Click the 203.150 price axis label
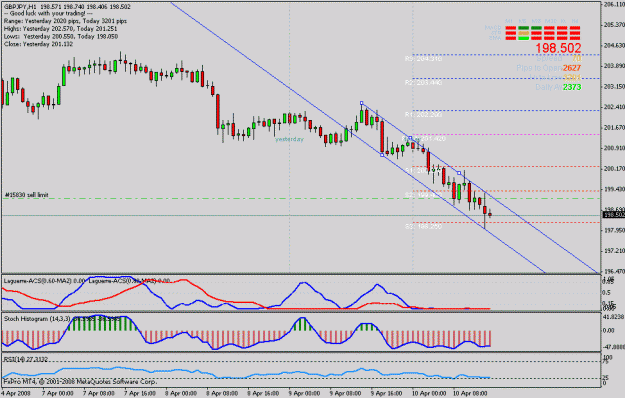The height and width of the screenshot is (398, 625). pyautogui.click(x=614, y=86)
